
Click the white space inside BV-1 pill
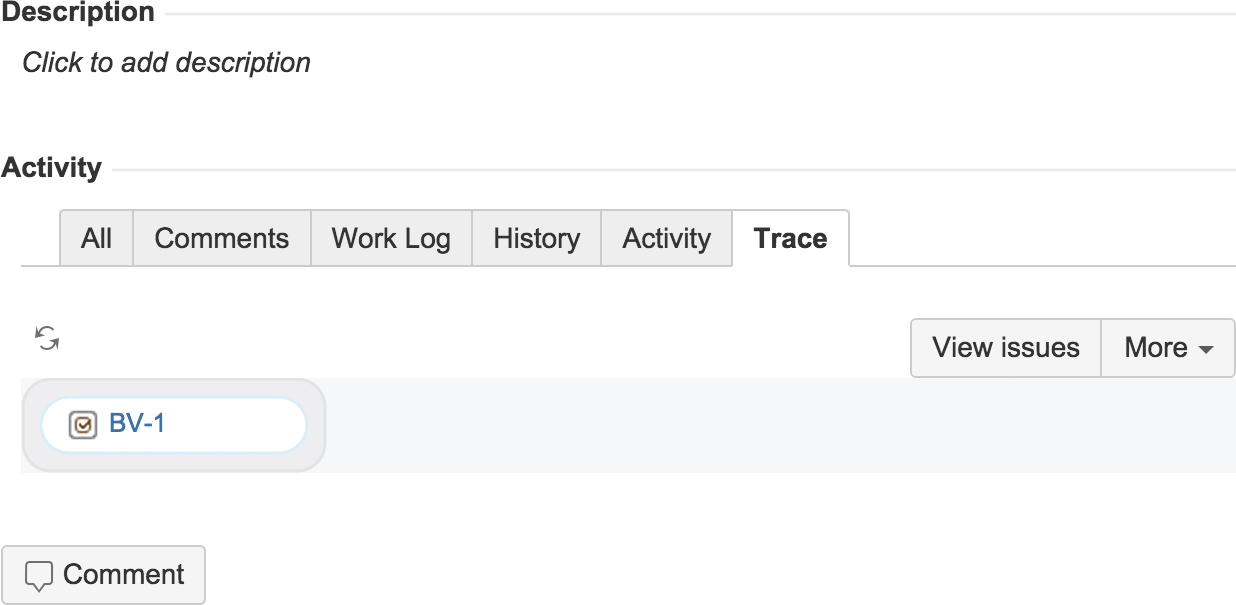point(235,425)
